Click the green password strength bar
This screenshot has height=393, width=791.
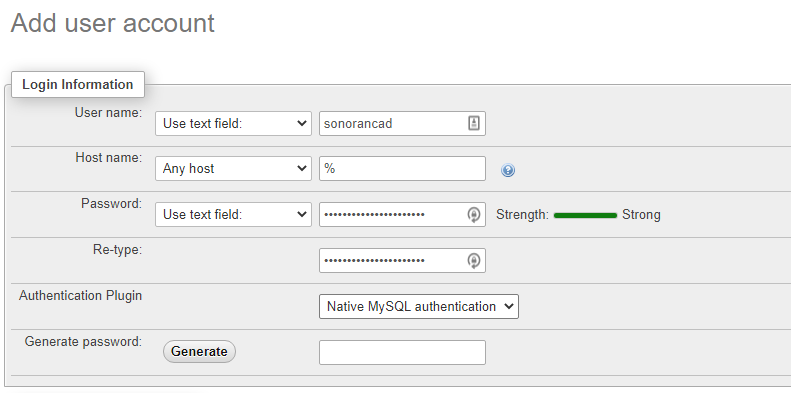tap(585, 215)
